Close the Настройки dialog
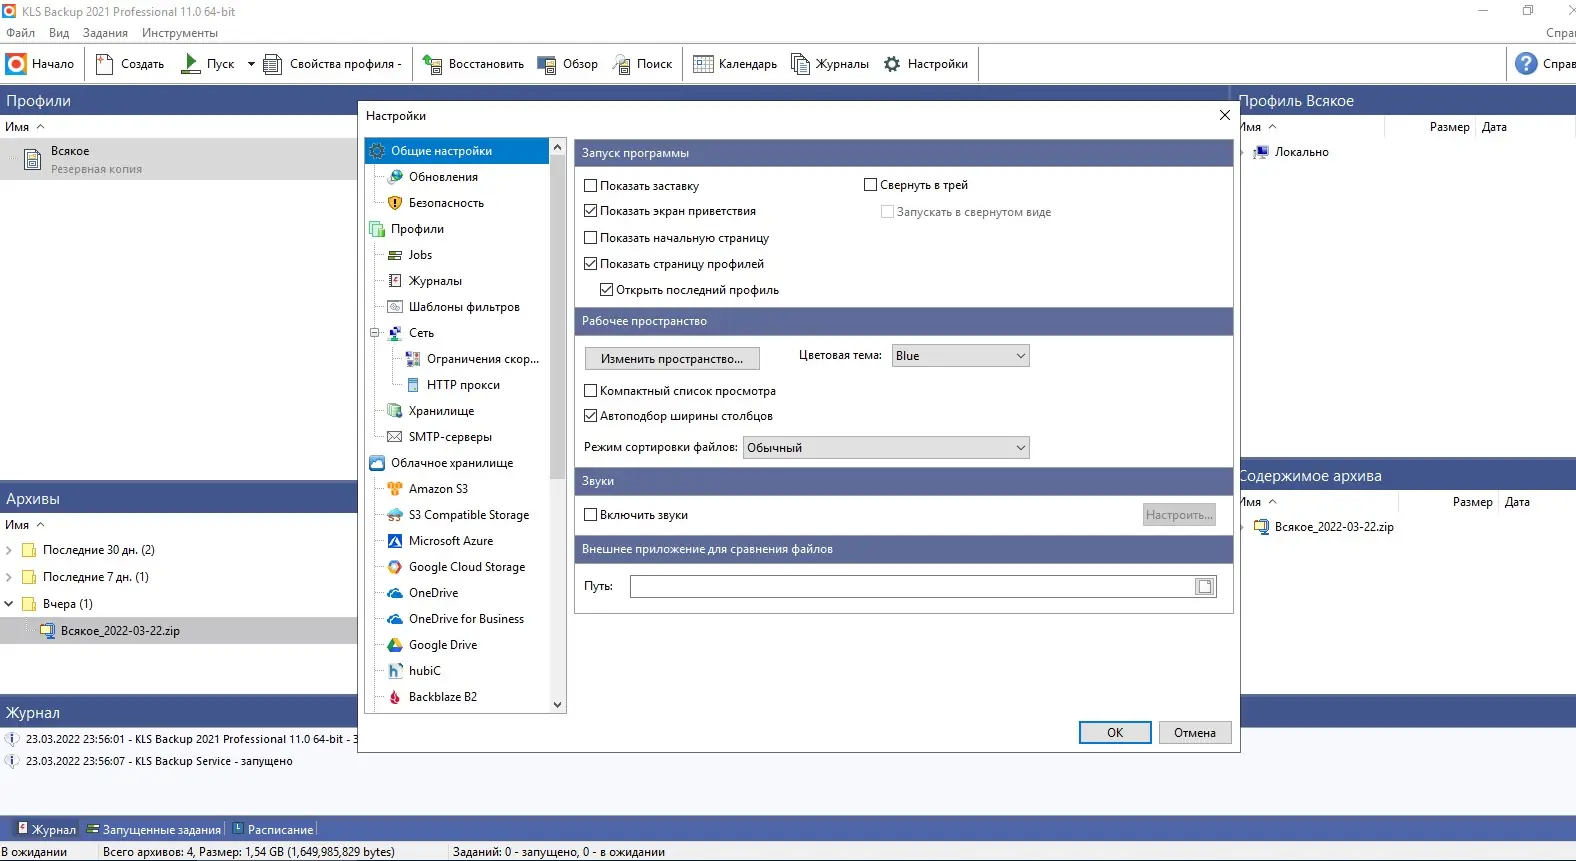 click(1225, 115)
